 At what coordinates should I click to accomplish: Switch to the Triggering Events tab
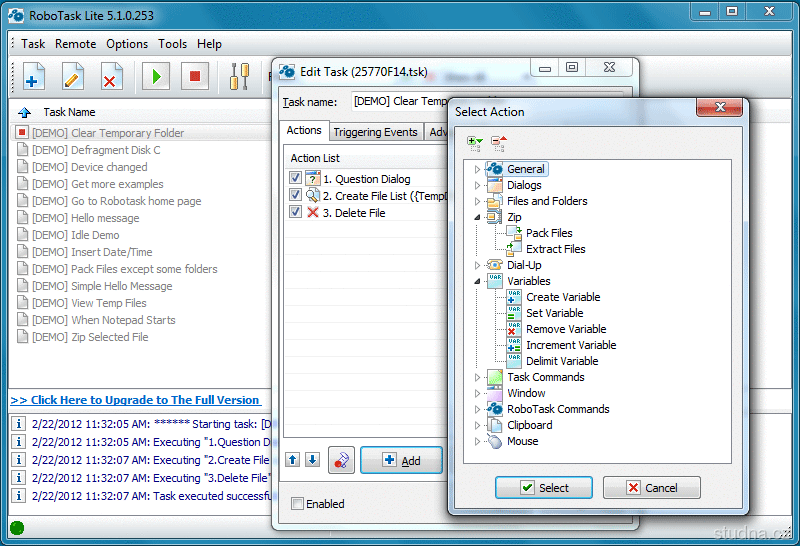375,132
